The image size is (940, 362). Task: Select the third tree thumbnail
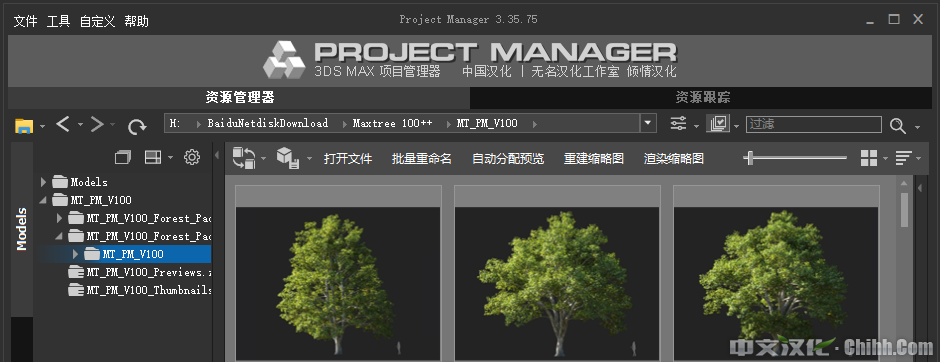point(776,273)
